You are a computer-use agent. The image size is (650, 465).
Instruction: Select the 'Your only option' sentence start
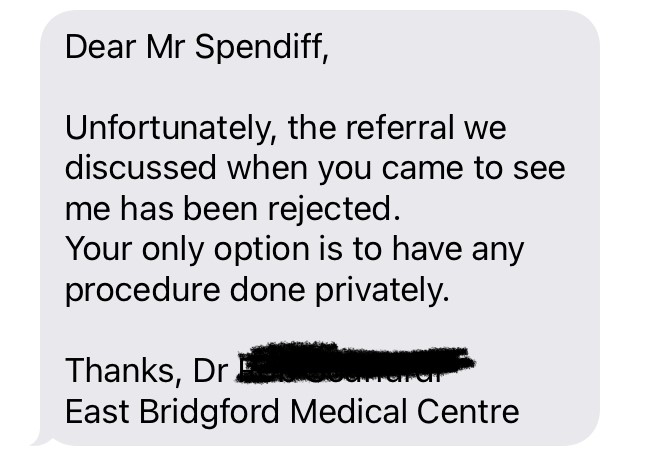pos(187,250)
